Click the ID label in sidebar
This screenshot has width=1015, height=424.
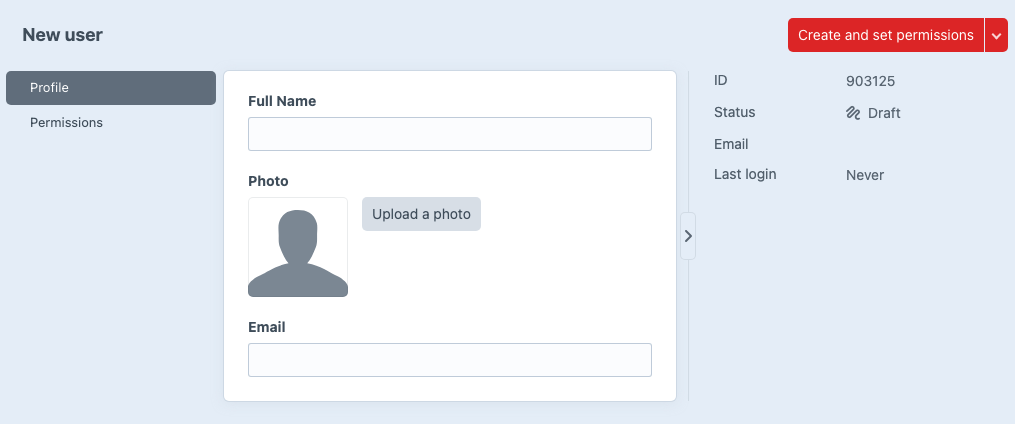coord(722,80)
